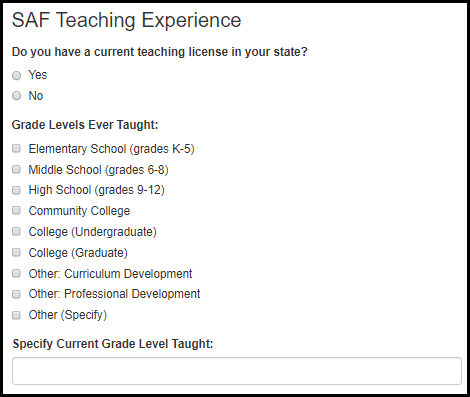Image resolution: width=470 pixels, height=397 pixels.
Task: Check the Community College checkbox
Action: pyautogui.click(x=16, y=211)
